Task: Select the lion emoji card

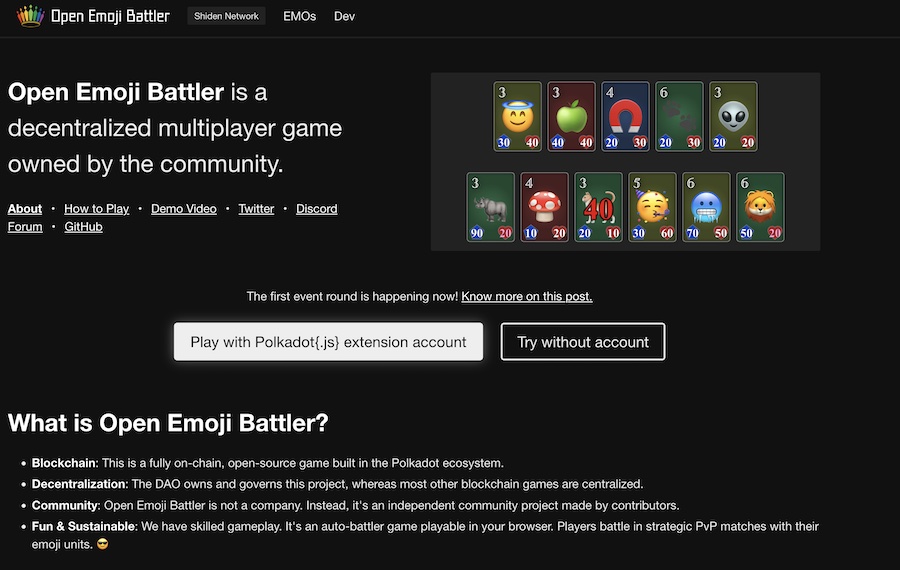Action: [x=760, y=207]
